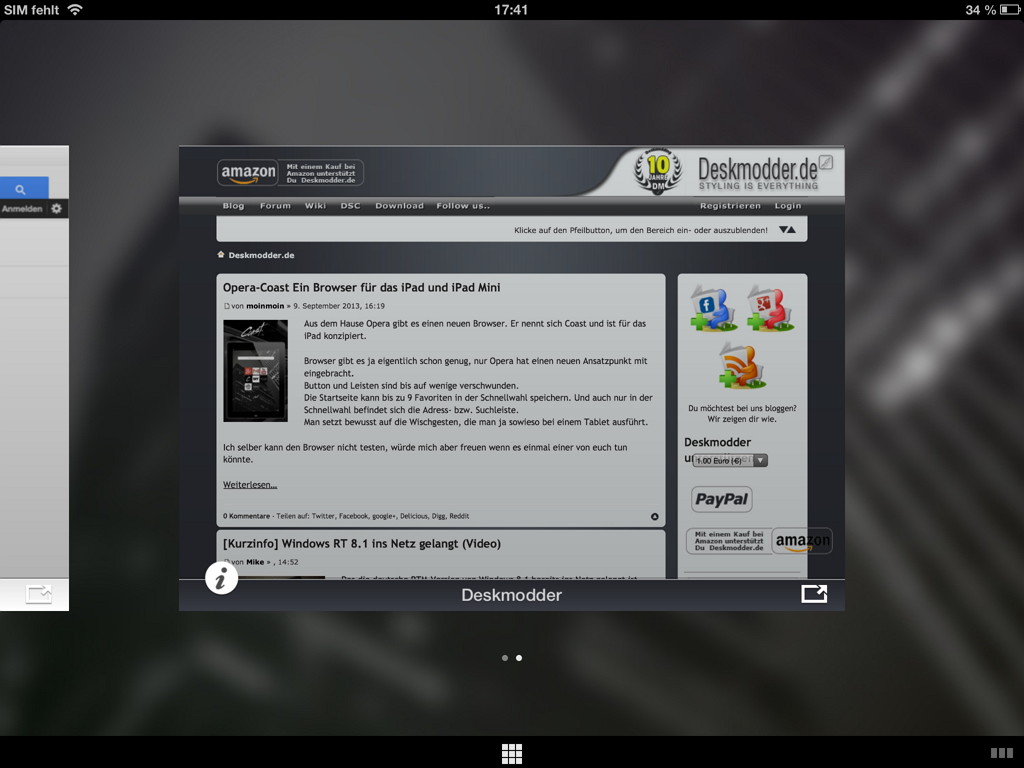
Task: Open the Opera Coast article thumbnail image
Action: pos(256,370)
